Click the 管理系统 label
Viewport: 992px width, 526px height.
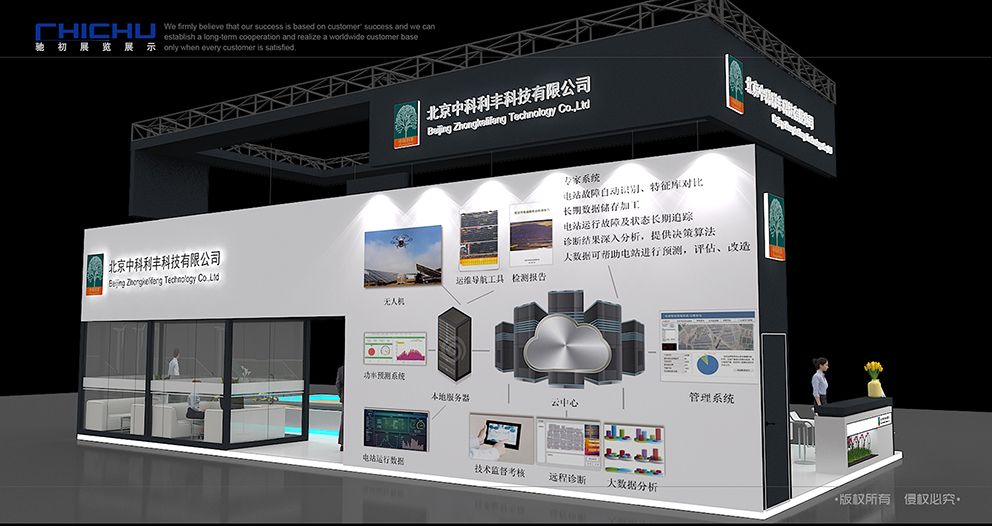tap(712, 398)
